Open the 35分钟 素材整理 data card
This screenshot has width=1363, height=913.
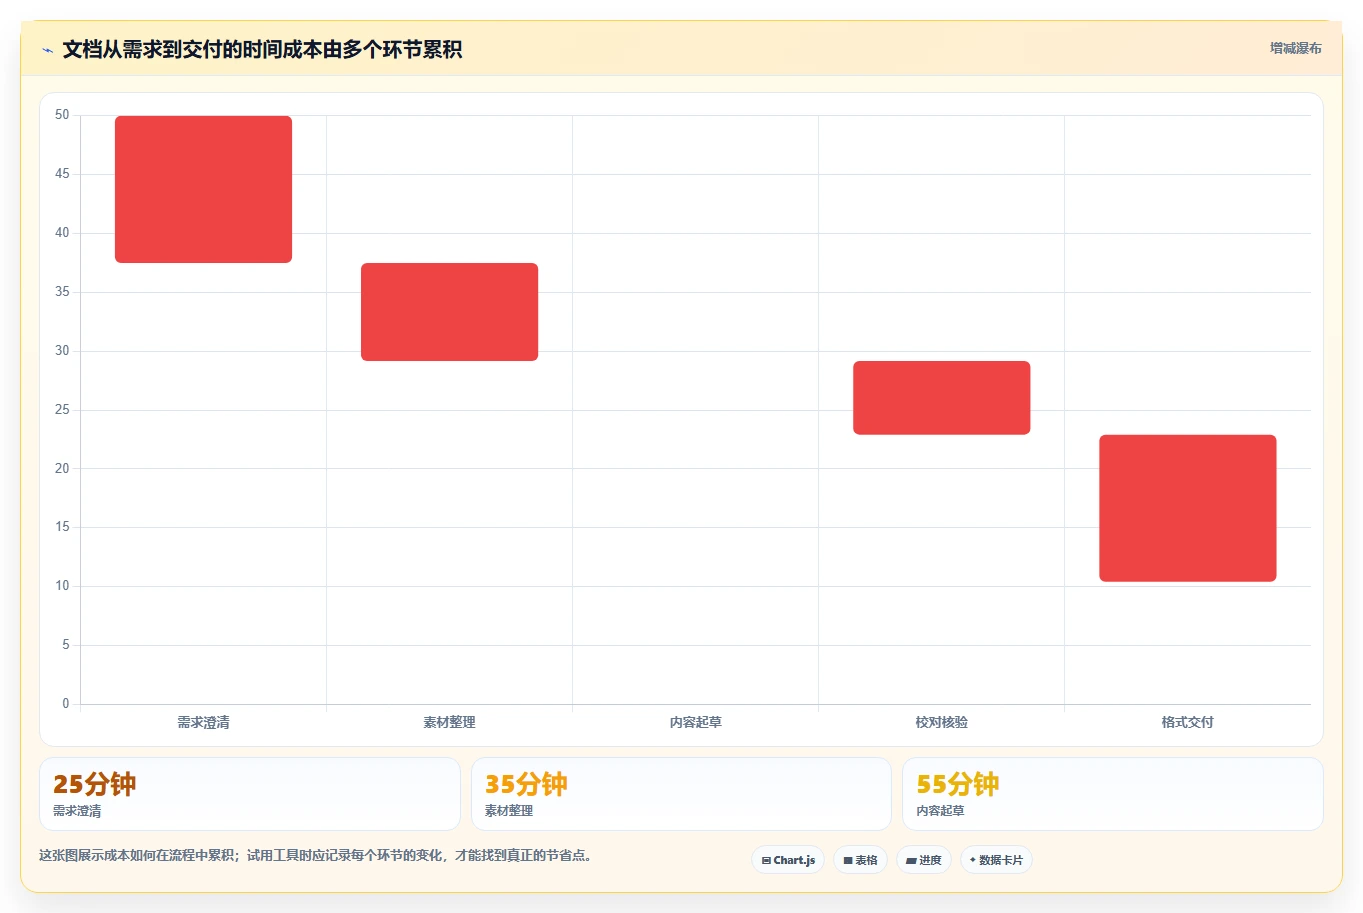(681, 794)
